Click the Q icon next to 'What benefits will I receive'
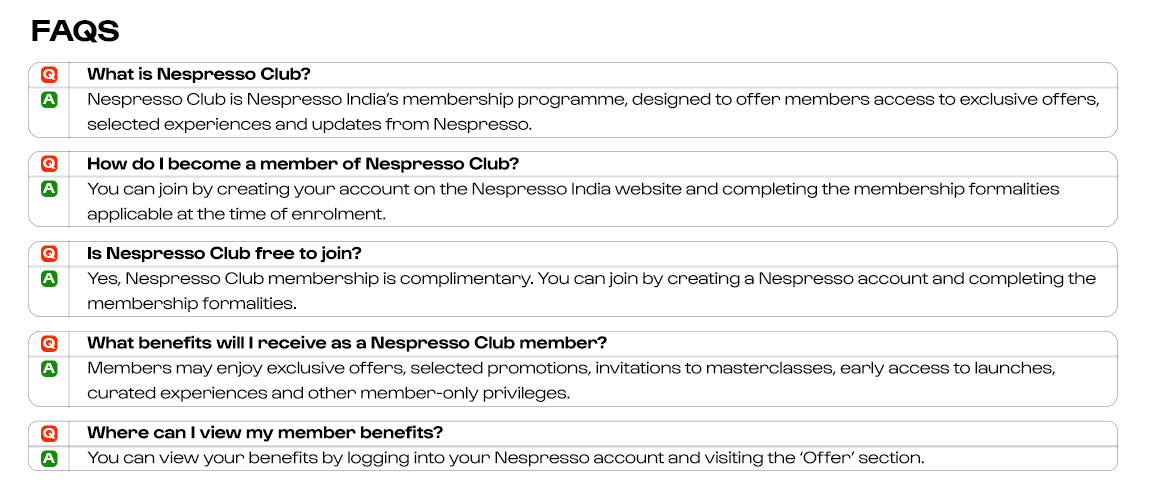Viewport: 1160px width, 490px height. (x=49, y=344)
